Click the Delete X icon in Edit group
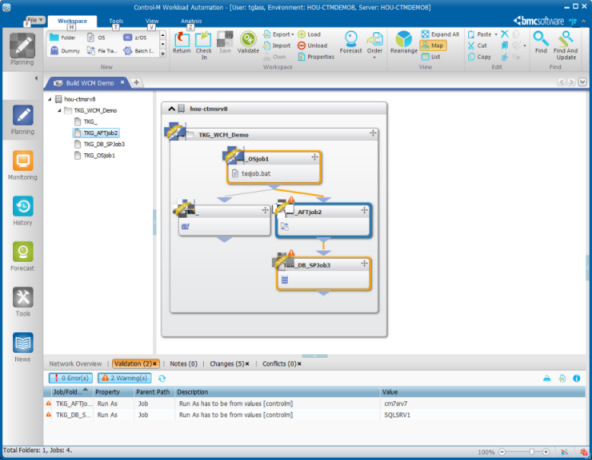592x460 pixels. tap(504, 34)
